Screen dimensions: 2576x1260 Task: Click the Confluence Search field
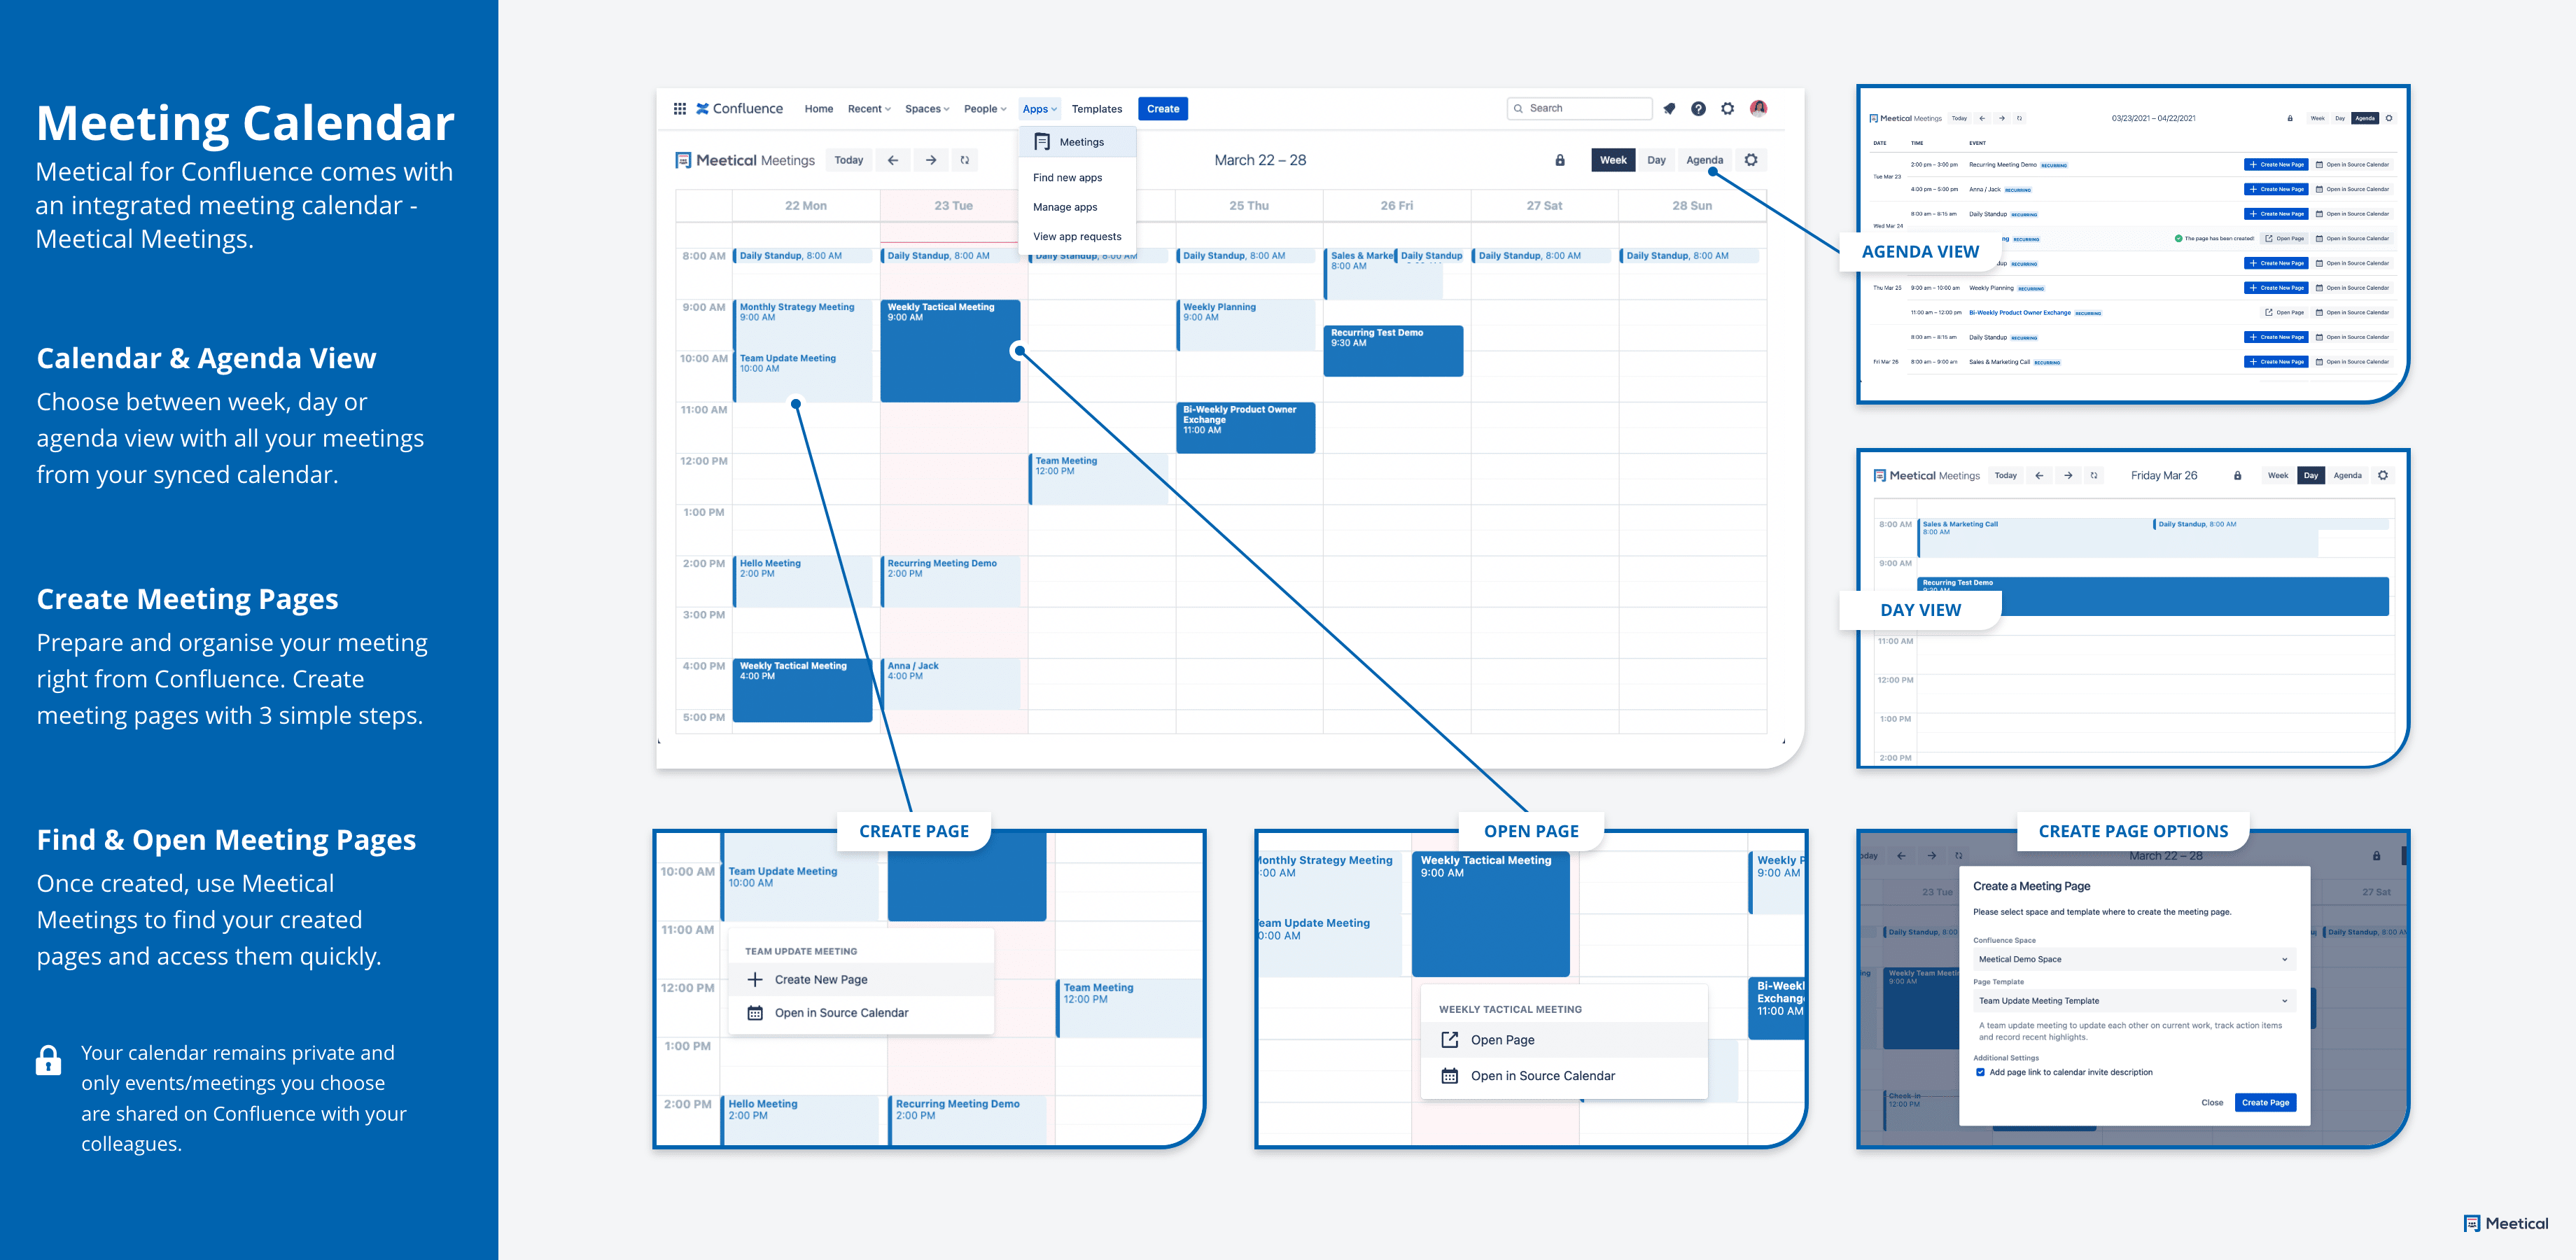click(1579, 108)
